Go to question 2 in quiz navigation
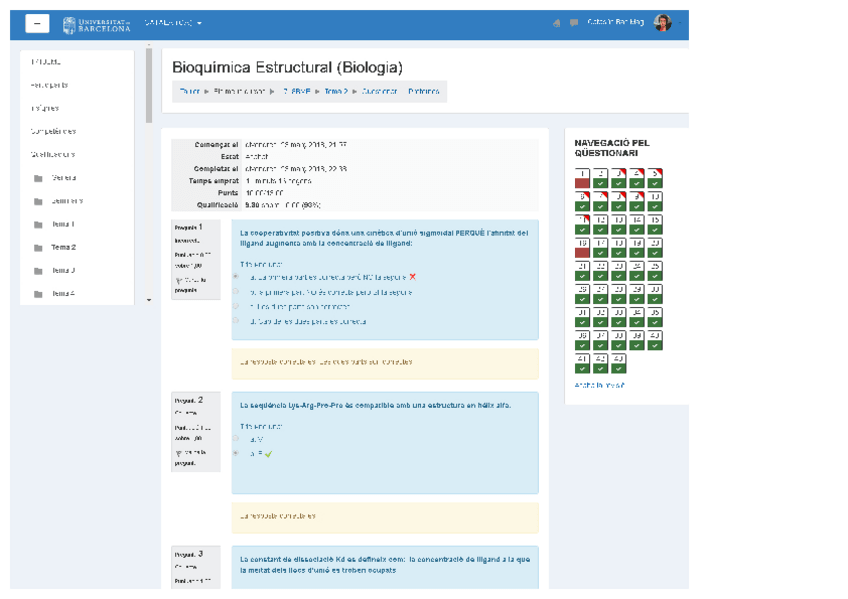Viewport: 848px width, 599px height. [x=600, y=178]
